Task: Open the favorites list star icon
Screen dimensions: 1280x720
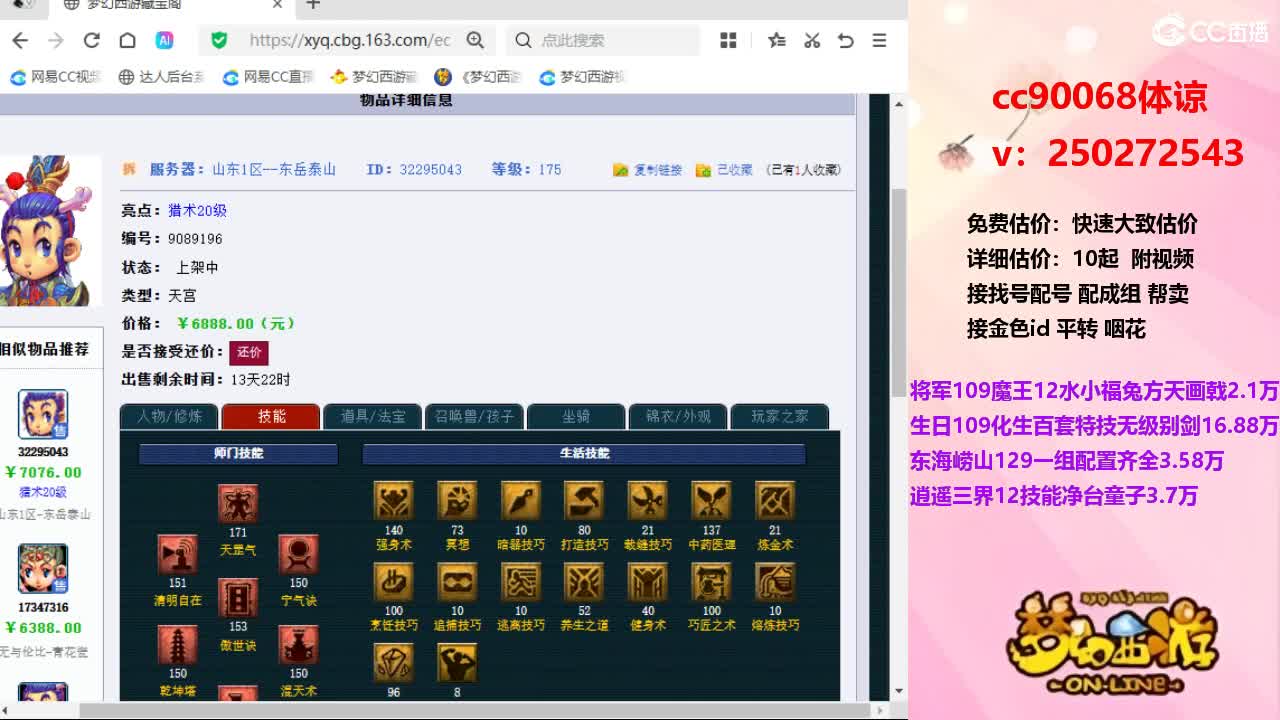Action: pyautogui.click(x=777, y=40)
